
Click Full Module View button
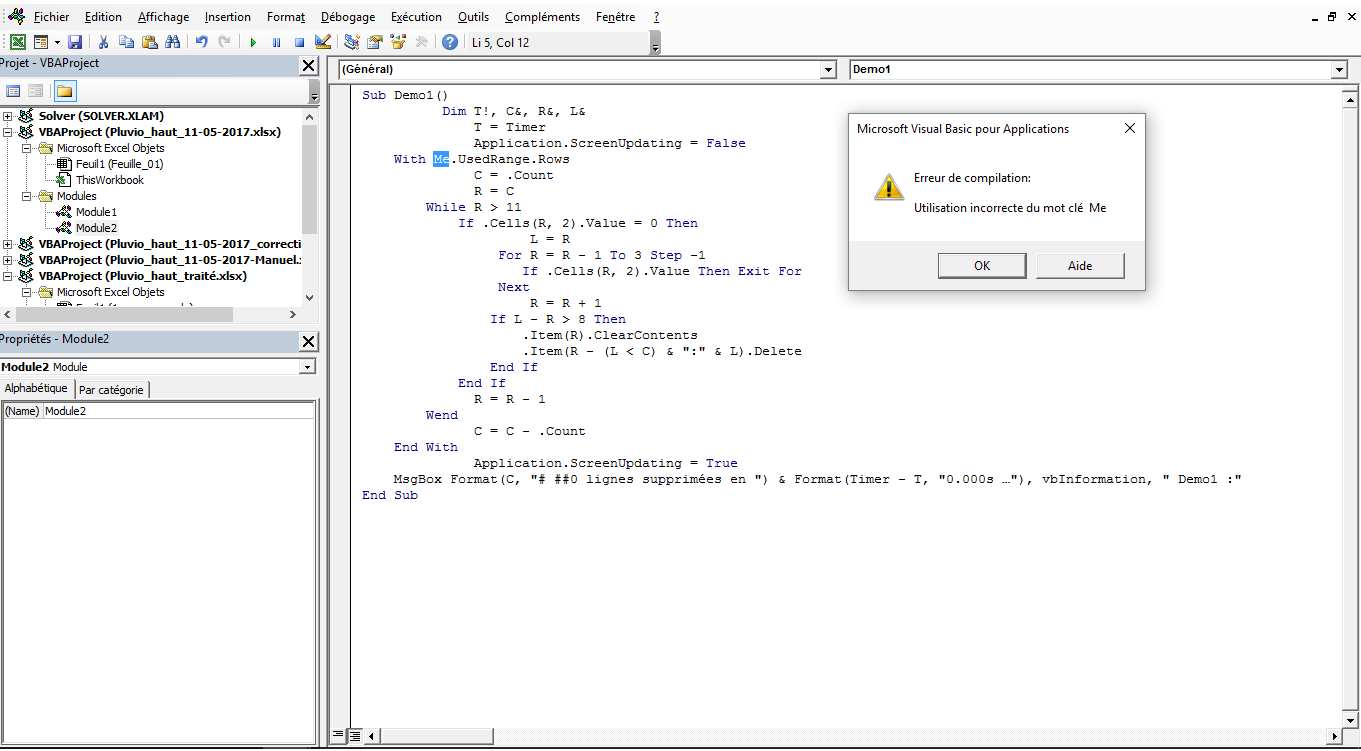(x=353, y=736)
